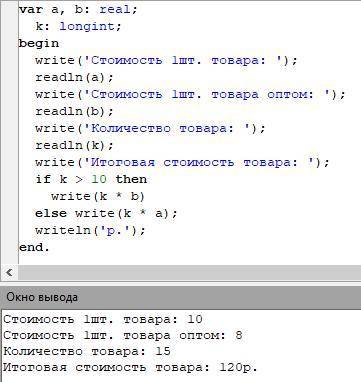
Task: Click the 'end.' keyword line
Action: coord(34,248)
